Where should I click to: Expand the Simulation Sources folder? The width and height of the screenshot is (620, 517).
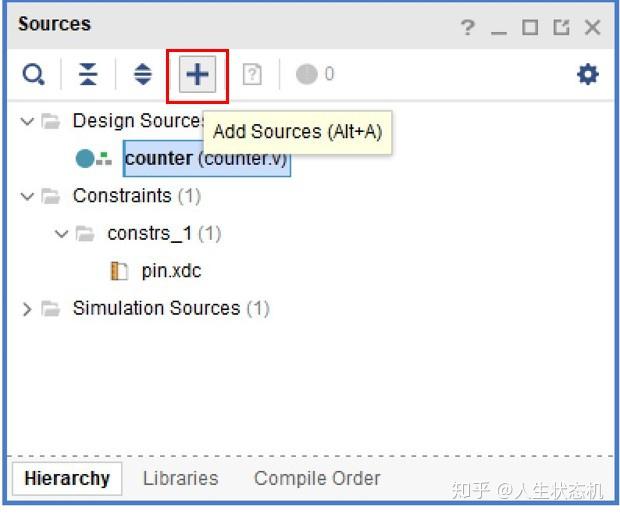[27, 309]
